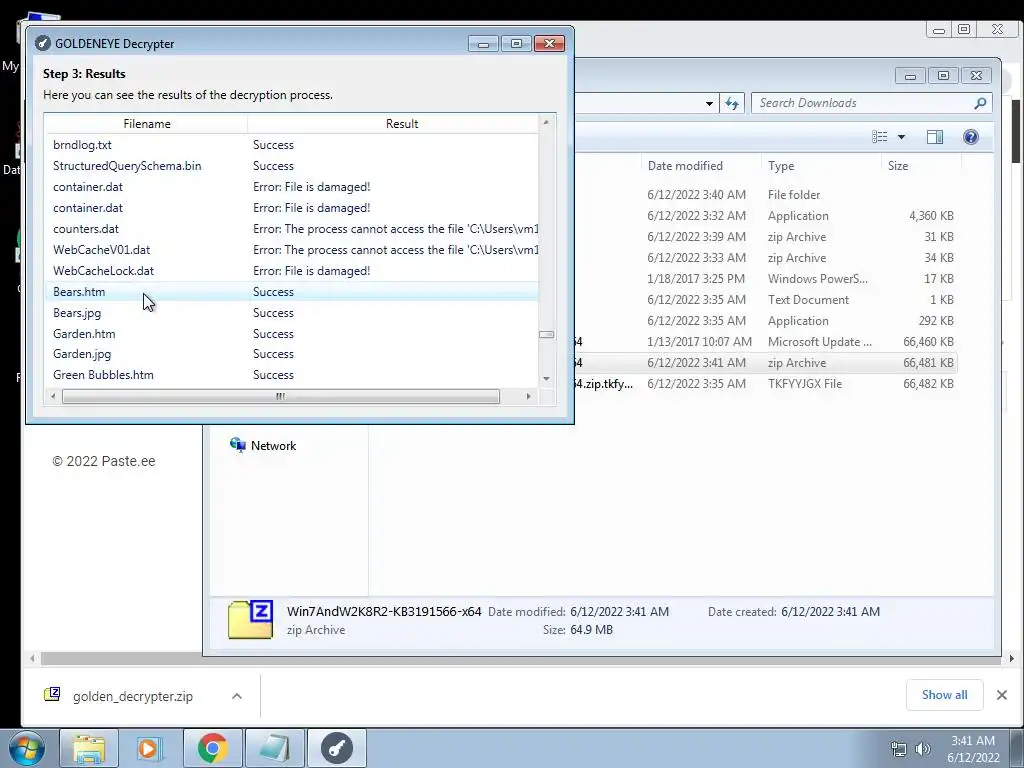Close the Chrome downloads bar
Image resolution: width=1024 pixels, height=768 pixels.
1002,695
